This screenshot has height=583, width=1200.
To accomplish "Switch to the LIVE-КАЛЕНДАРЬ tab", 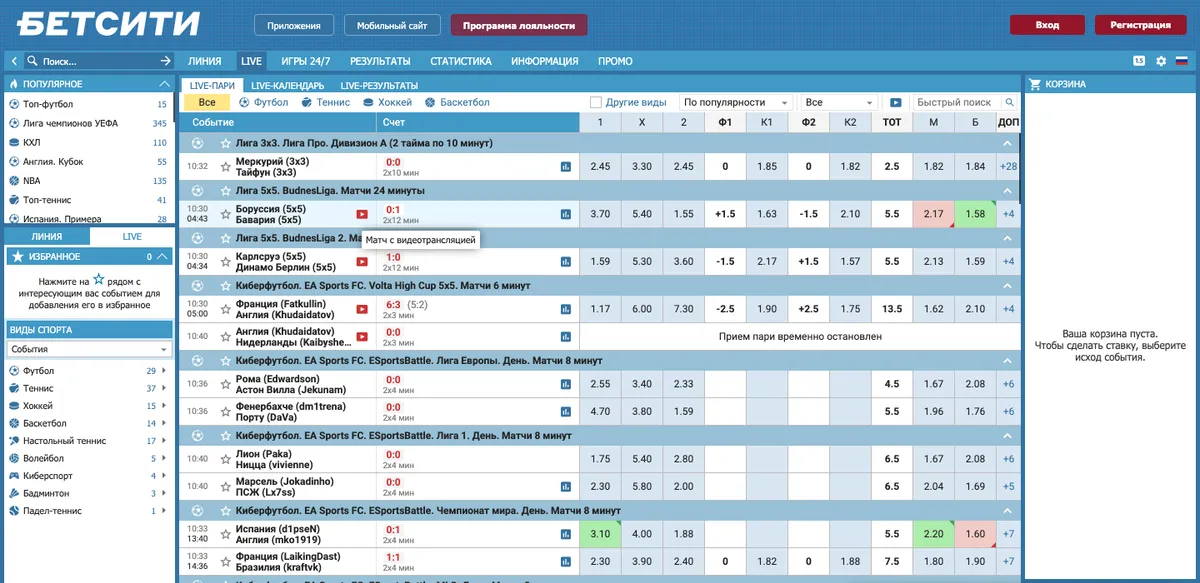I will pos(287,86).
